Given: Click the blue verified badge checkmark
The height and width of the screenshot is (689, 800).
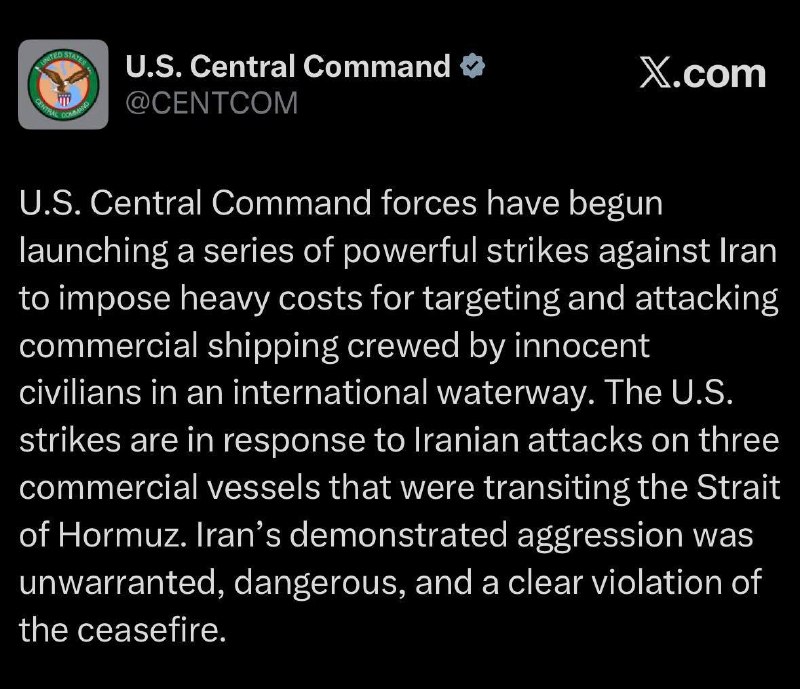Looking at the screenshot, I should (472, 65).
